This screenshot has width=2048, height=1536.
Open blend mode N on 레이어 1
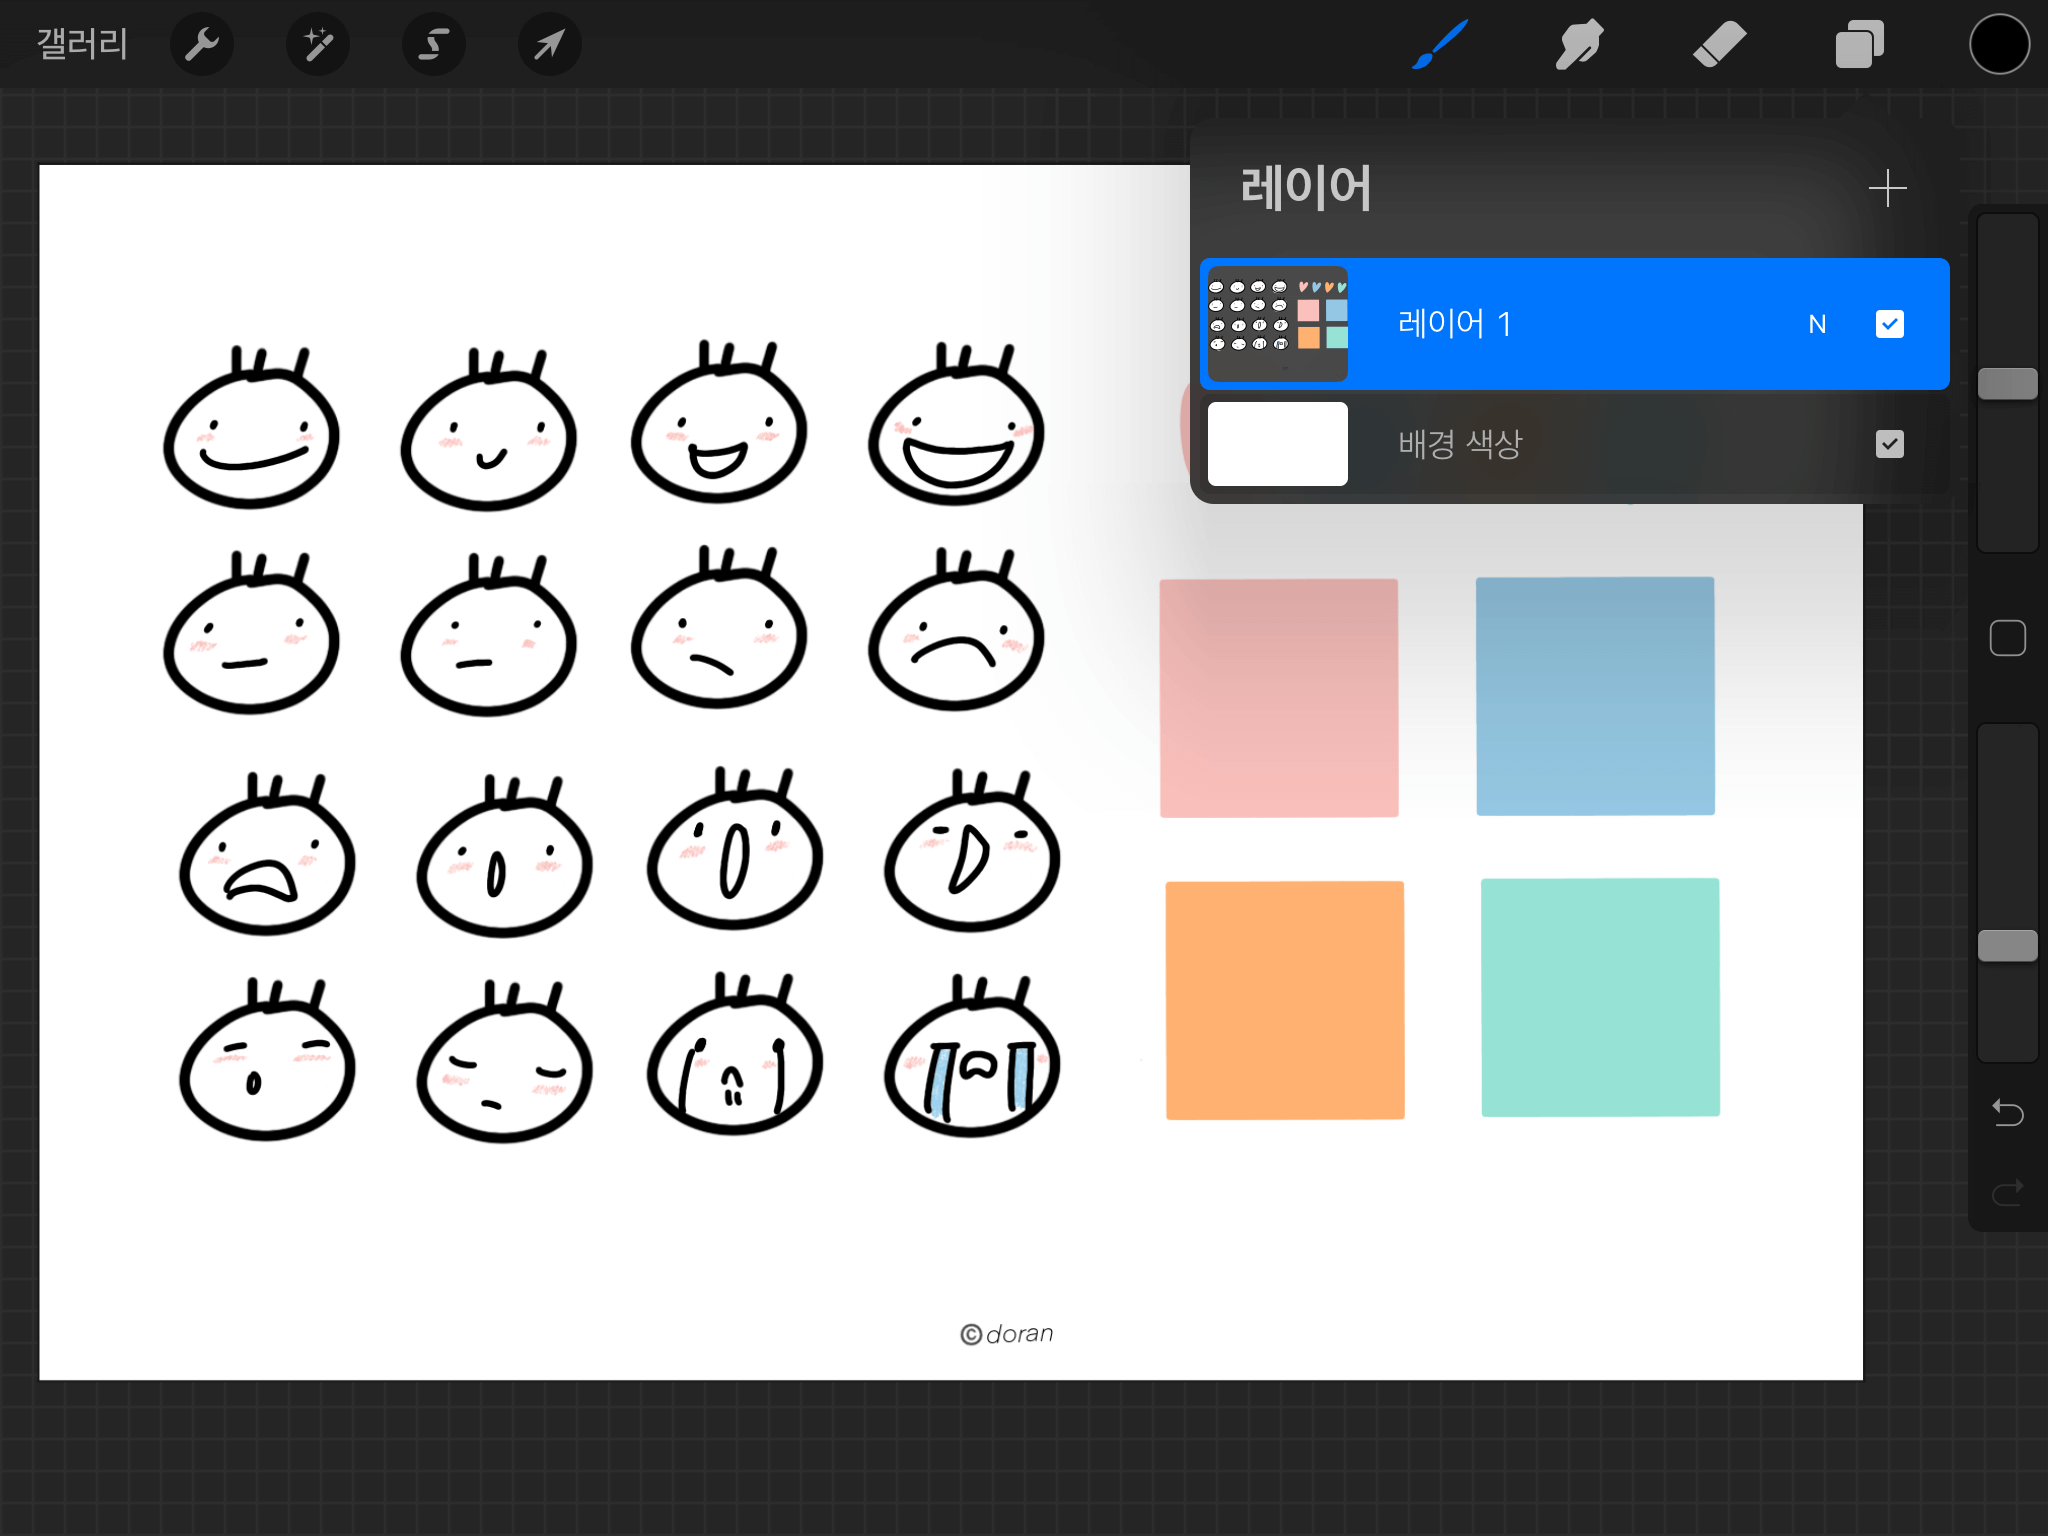[1817, 324]
